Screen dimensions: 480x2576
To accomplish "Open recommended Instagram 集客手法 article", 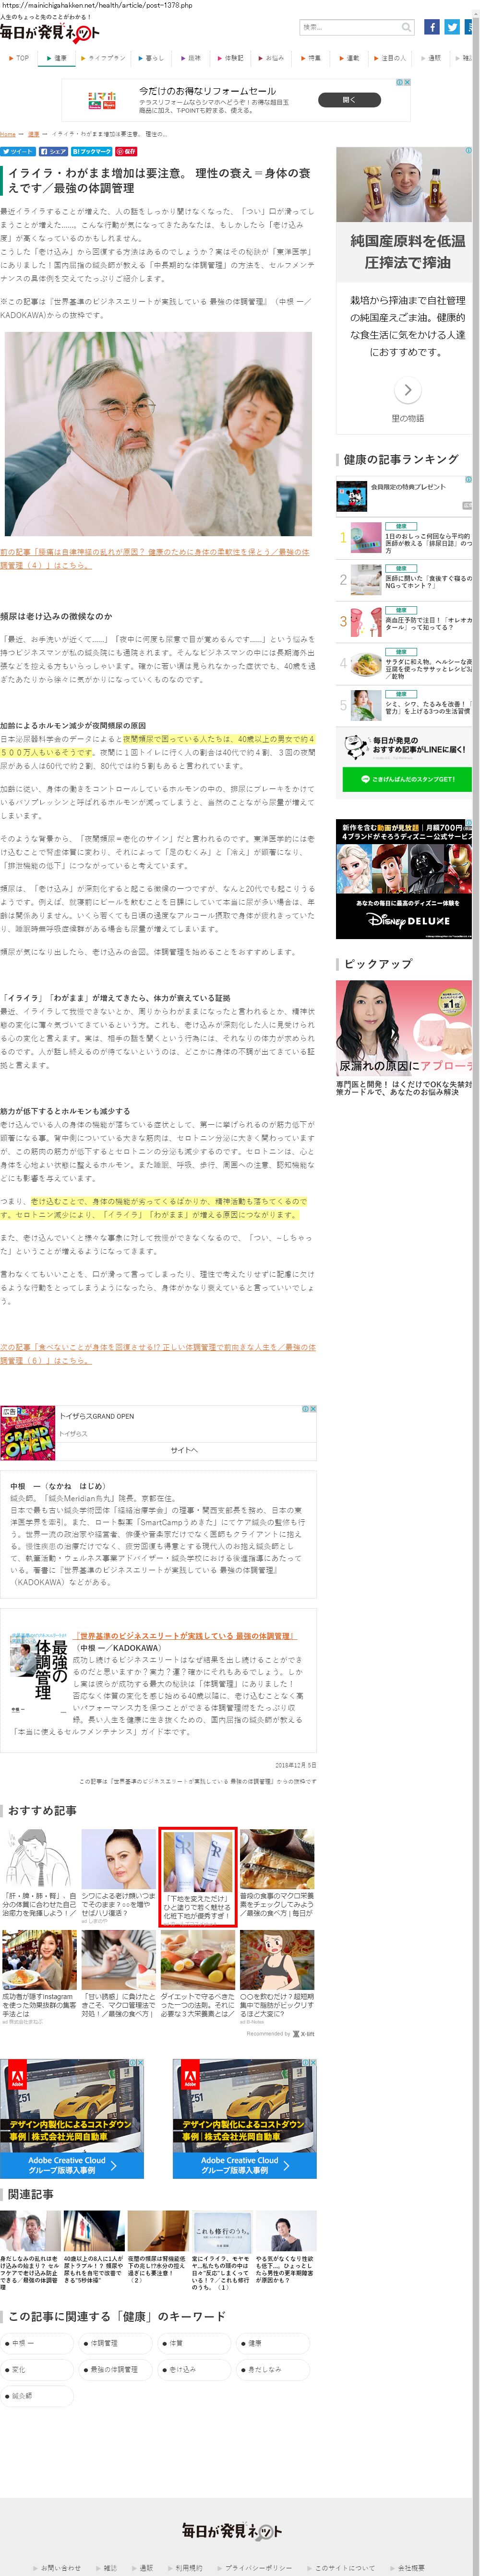I will [x=39, y=1977].
